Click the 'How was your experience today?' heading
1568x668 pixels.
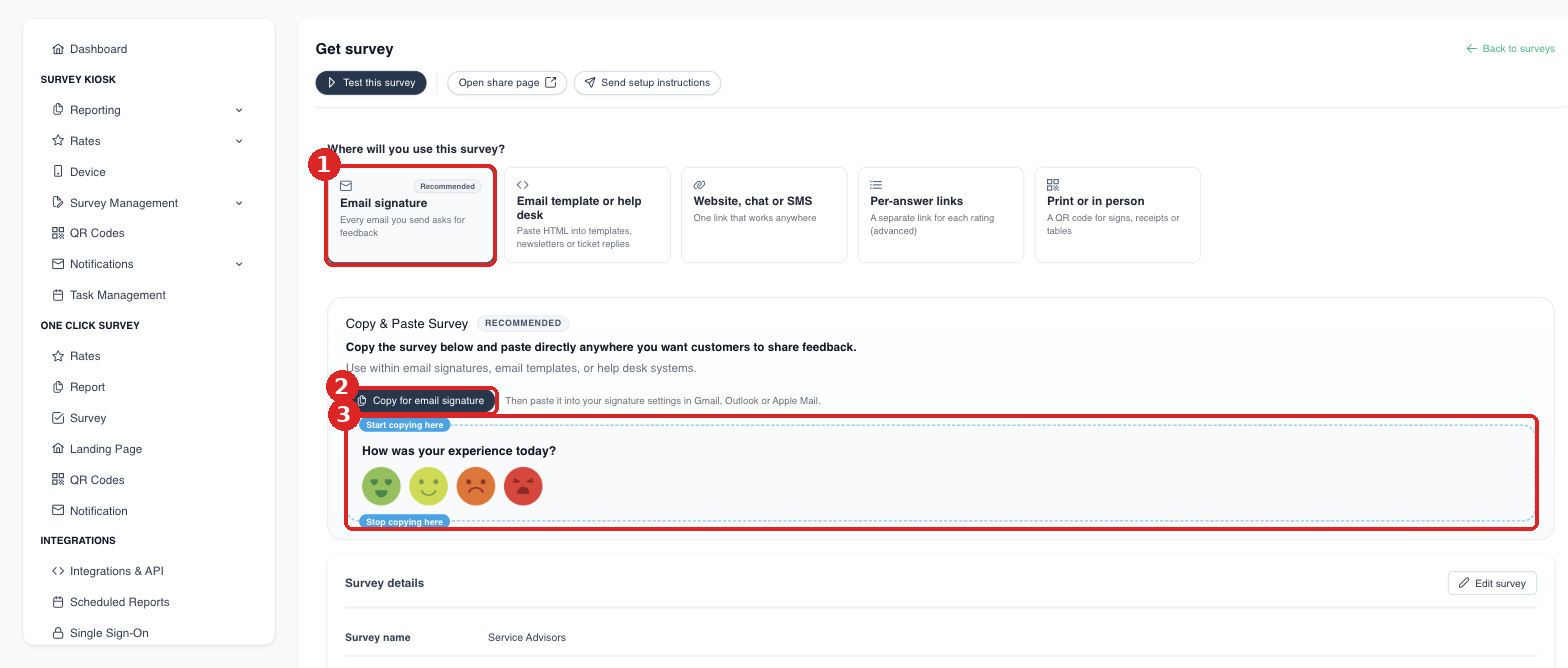coord(459,451)
